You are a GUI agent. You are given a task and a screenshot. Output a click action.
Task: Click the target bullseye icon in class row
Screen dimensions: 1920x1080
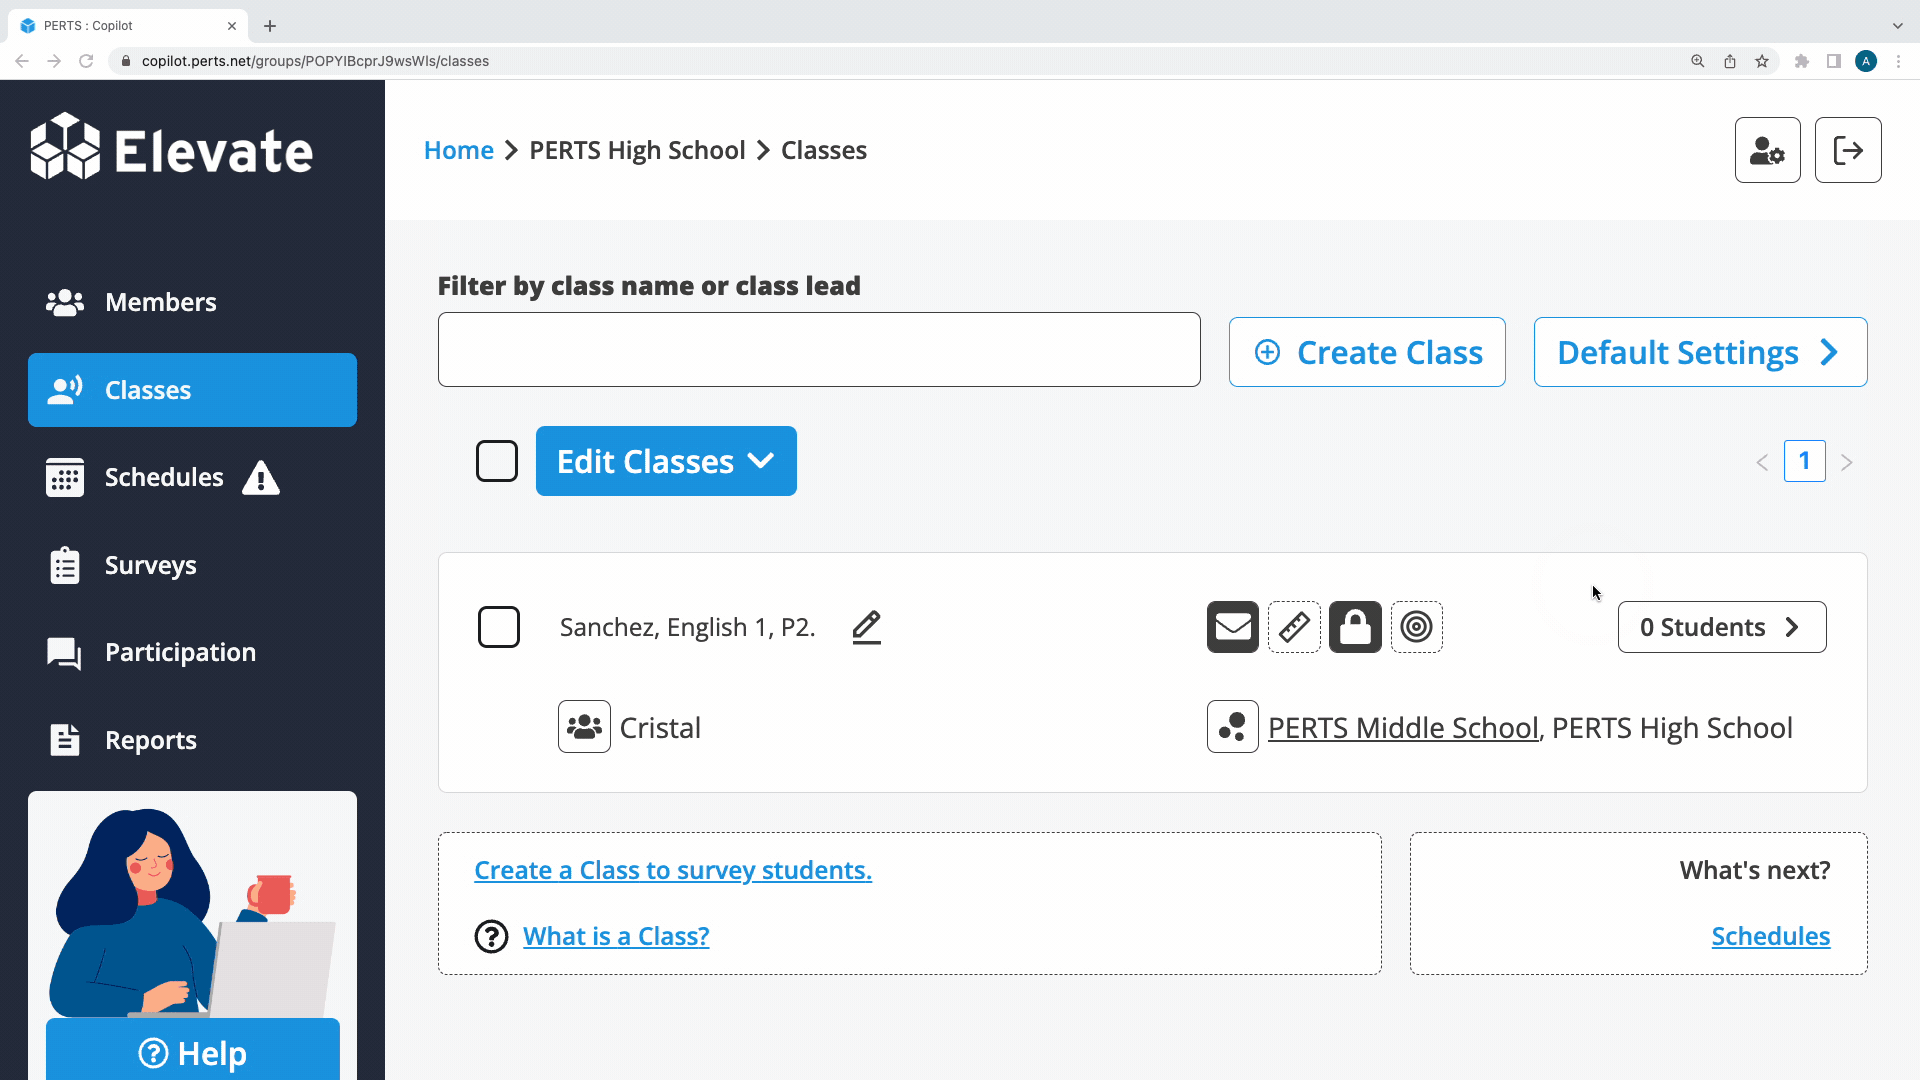(1416, 627)
